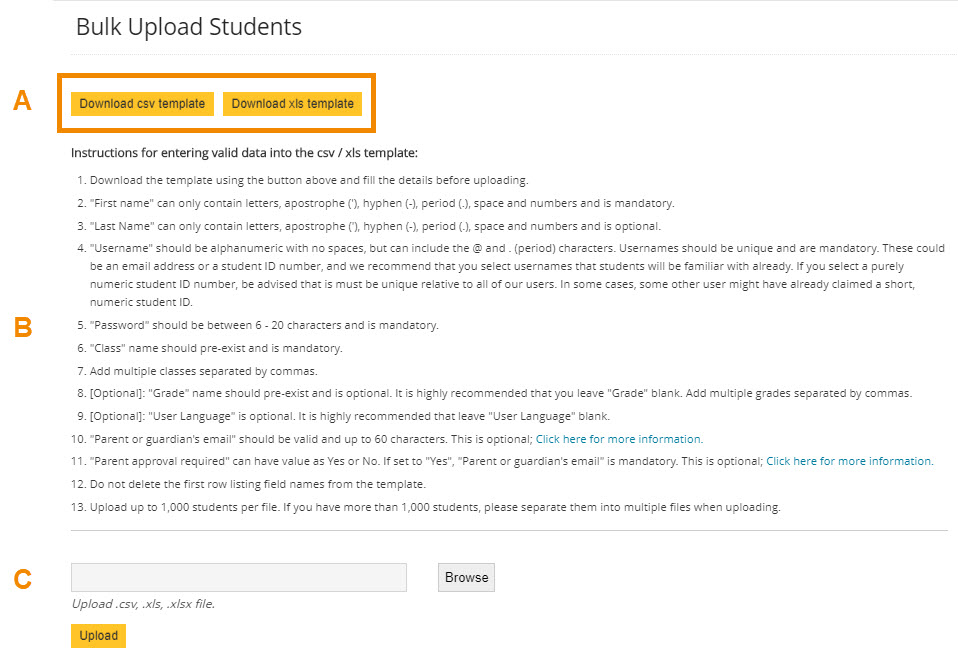Click 'Click here for more information' after guardian's email rule
The image size is (958, 656).
pyautogui.click(x=618, y=438)
